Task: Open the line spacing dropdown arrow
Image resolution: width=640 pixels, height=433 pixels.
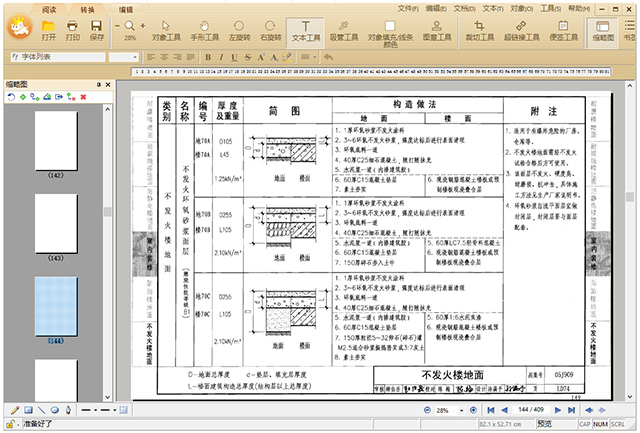Action: [x=315, y=57]
